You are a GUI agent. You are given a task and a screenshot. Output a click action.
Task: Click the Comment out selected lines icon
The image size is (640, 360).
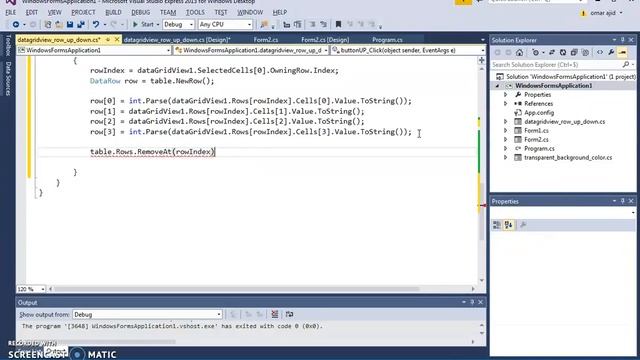tap(312, 24)
